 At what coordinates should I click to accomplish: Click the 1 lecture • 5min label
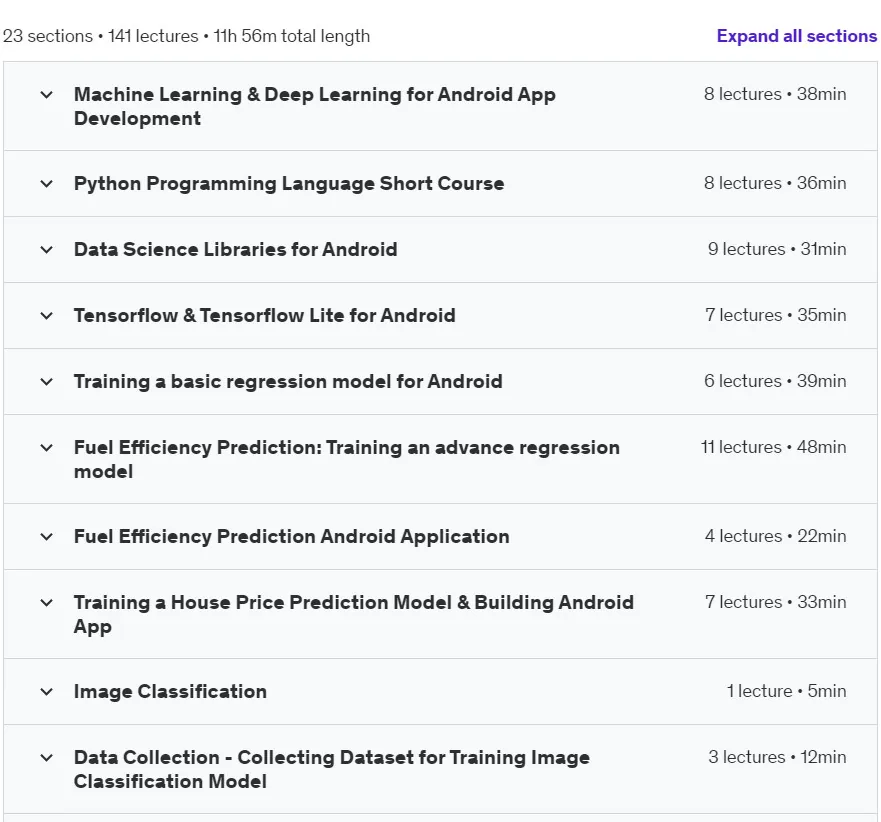click(x=786, y=691)
